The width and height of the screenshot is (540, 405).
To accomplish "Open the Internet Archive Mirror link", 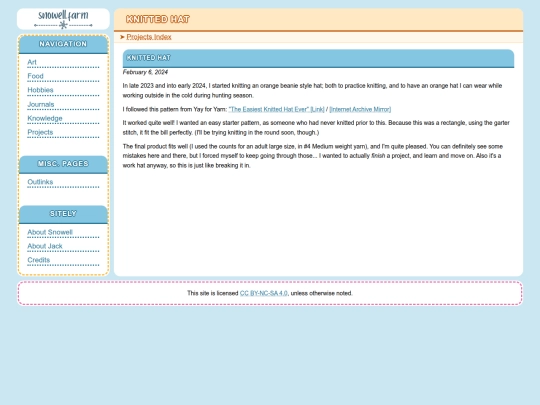I will coord(360,110).
